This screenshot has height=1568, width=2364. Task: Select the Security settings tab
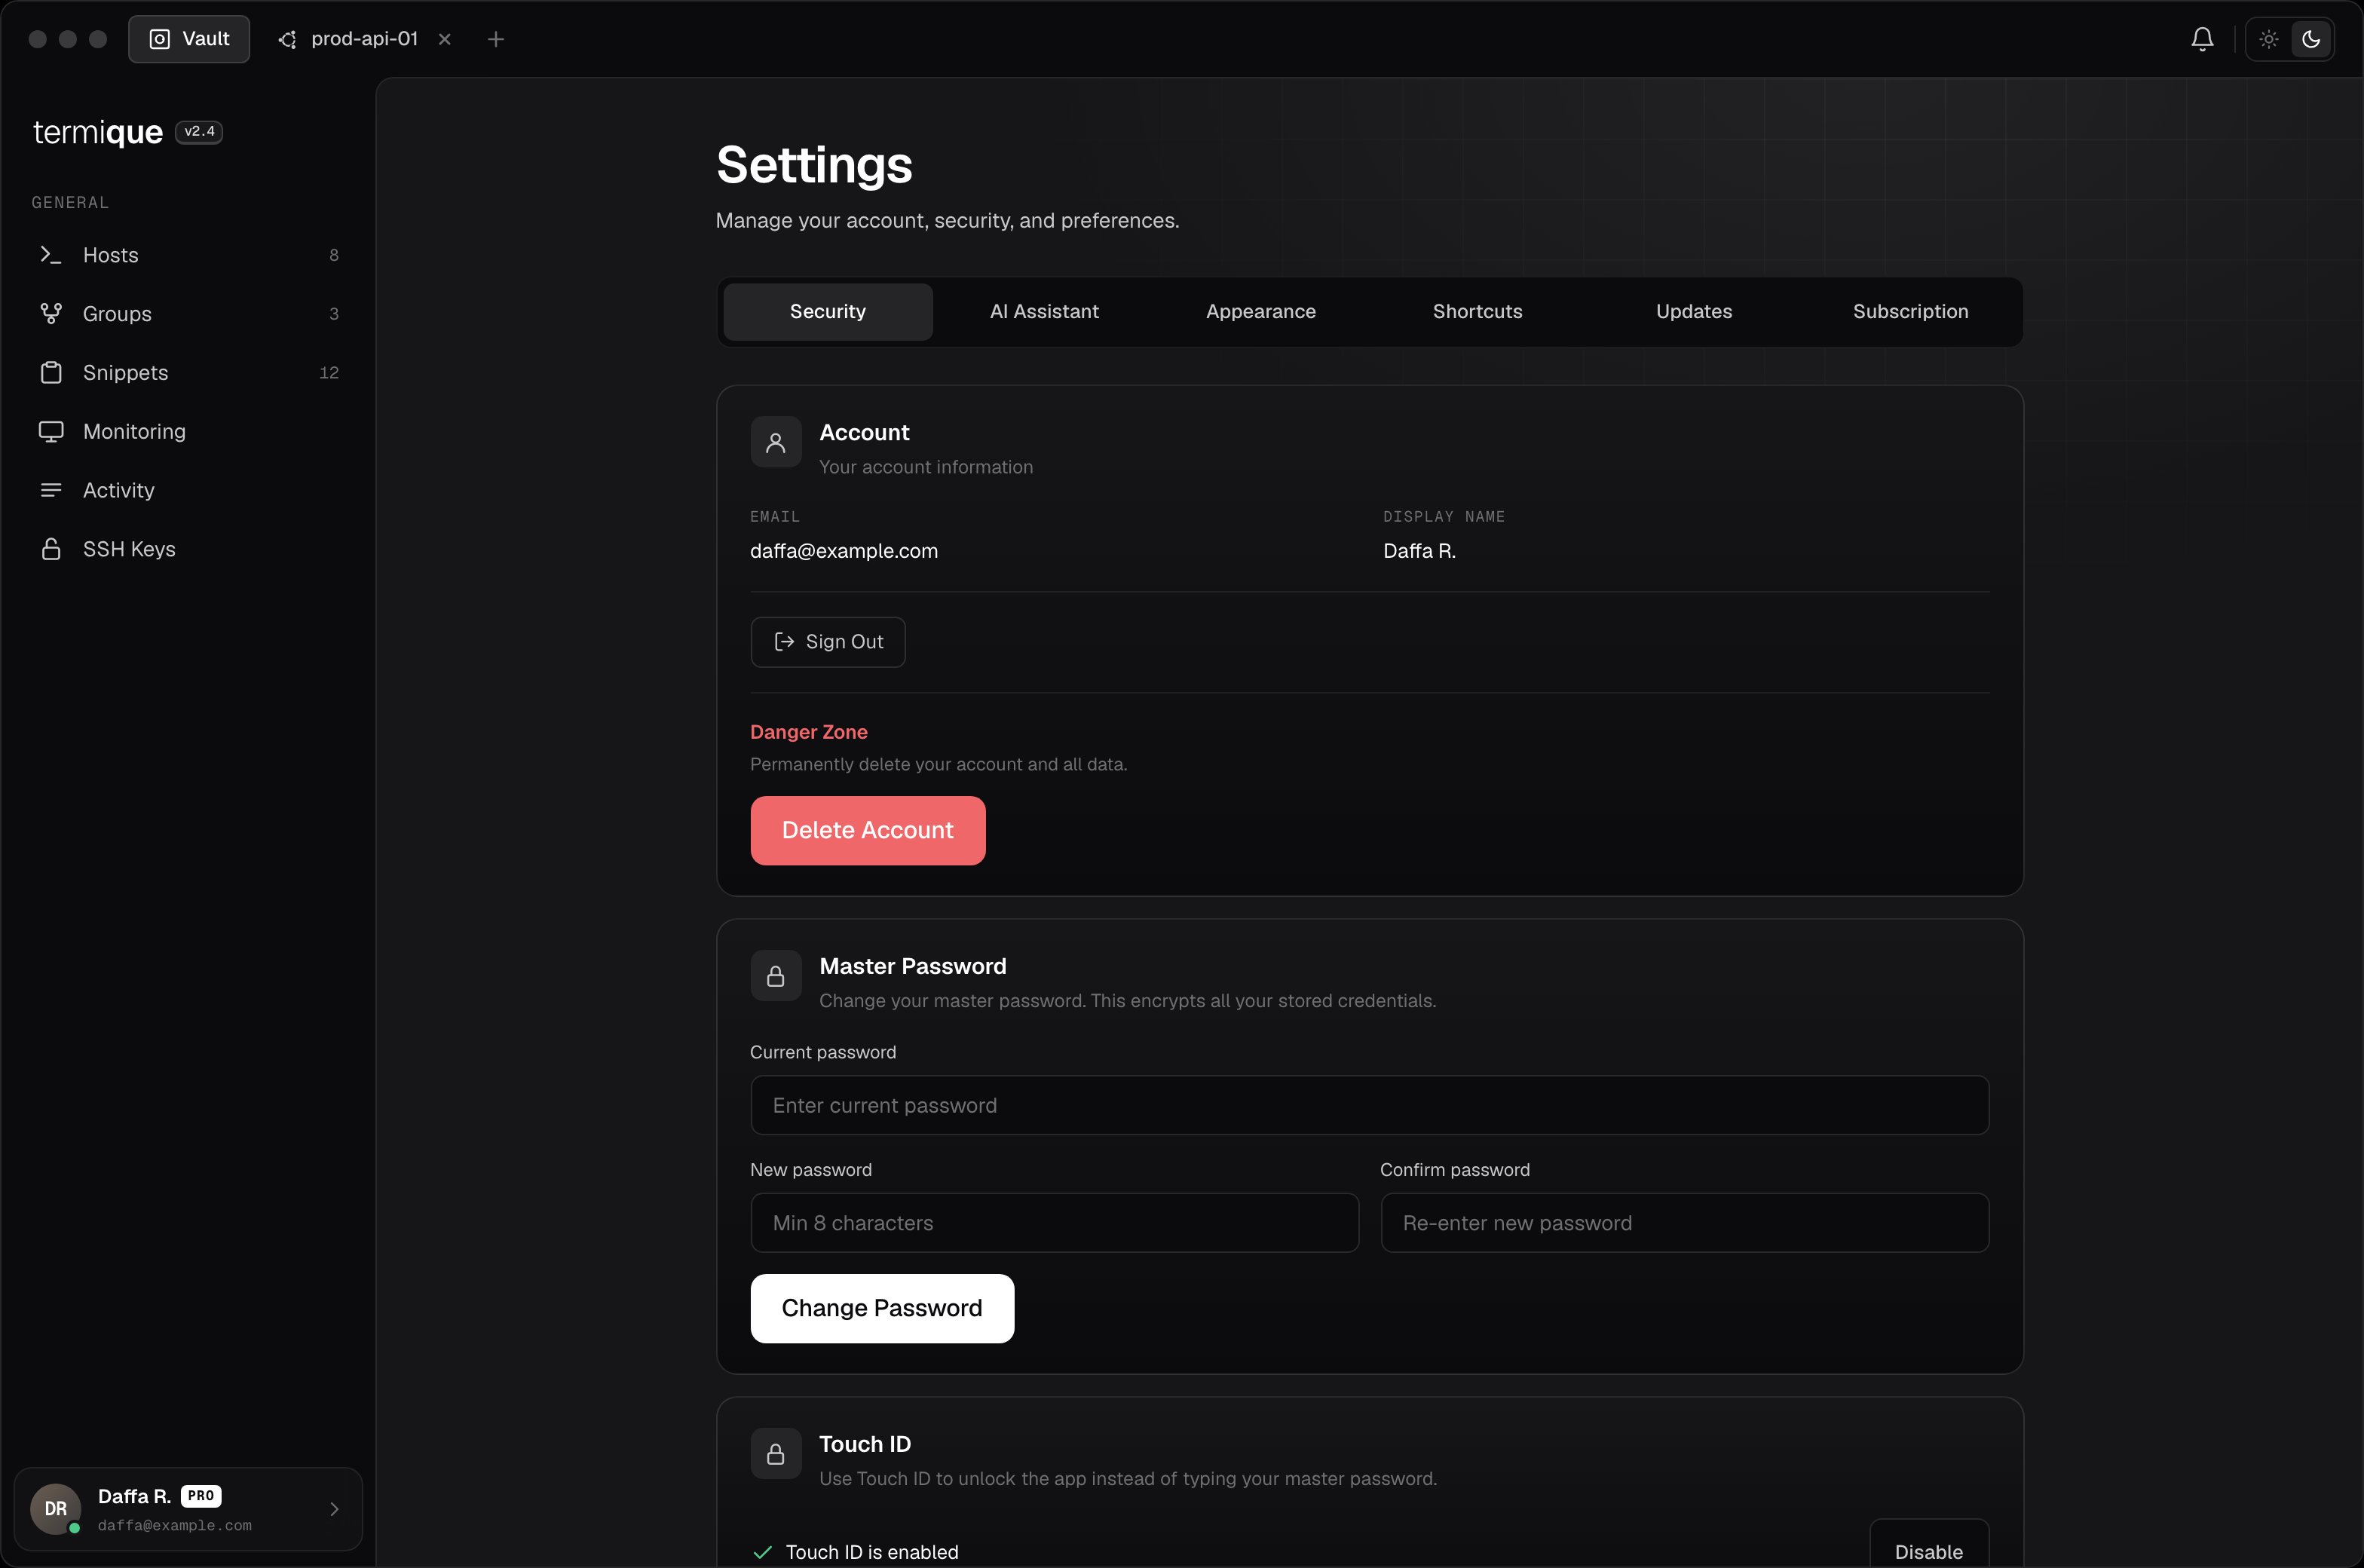[x=828, y=312]
